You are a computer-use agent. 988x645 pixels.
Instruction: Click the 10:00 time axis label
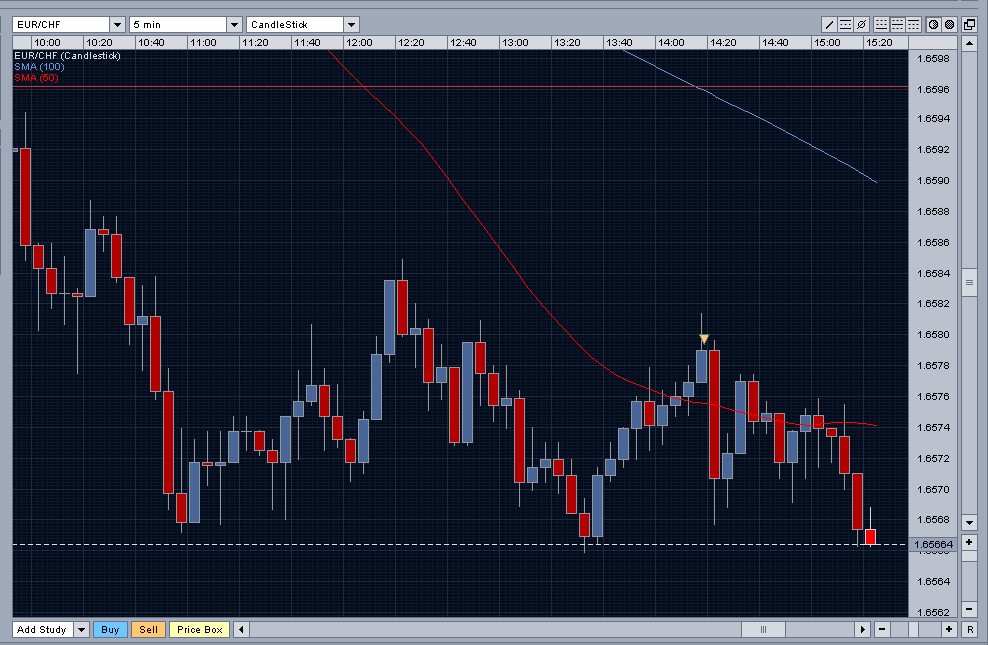[47, 43]
